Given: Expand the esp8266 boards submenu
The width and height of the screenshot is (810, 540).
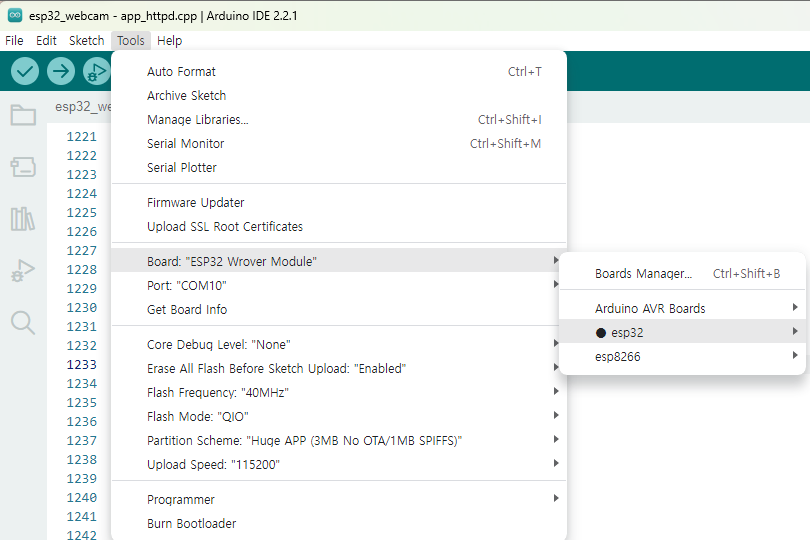Looking at the screenshot, I should tap(682, 357).
